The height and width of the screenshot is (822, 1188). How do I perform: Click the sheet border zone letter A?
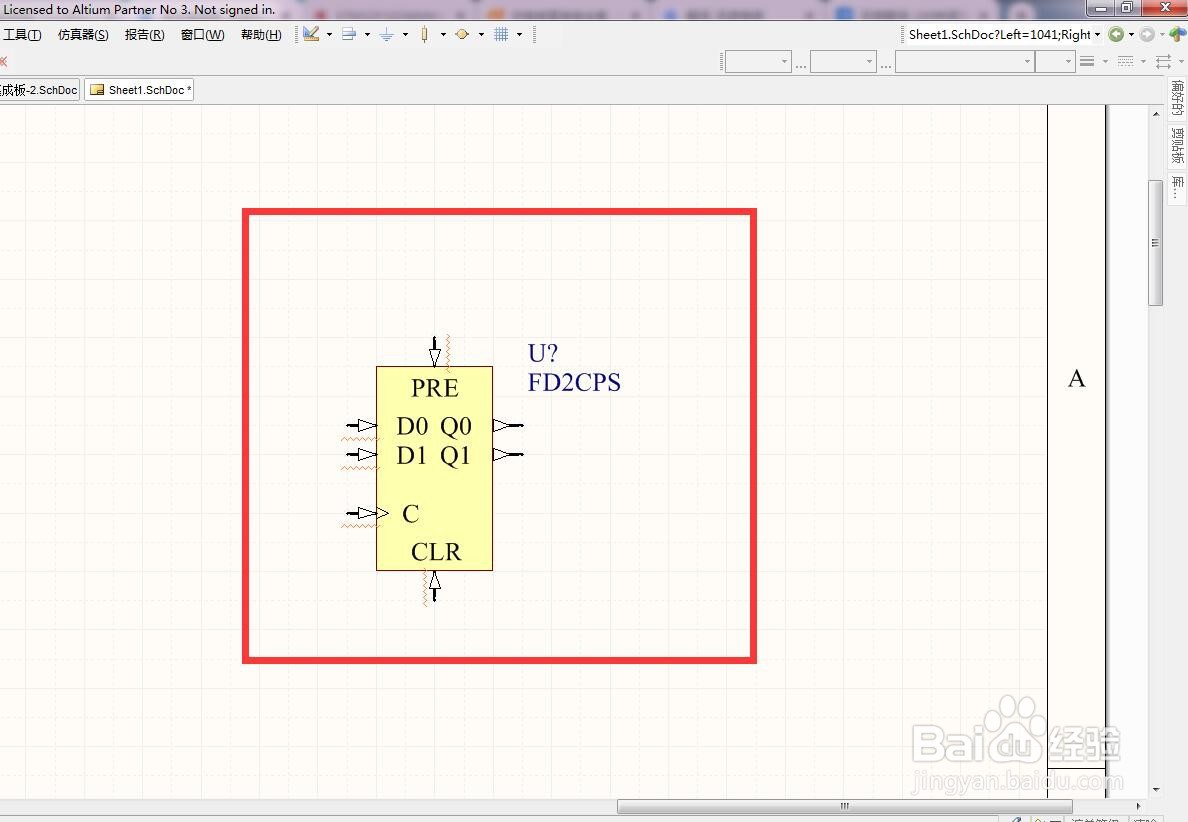pos(1077,379)
